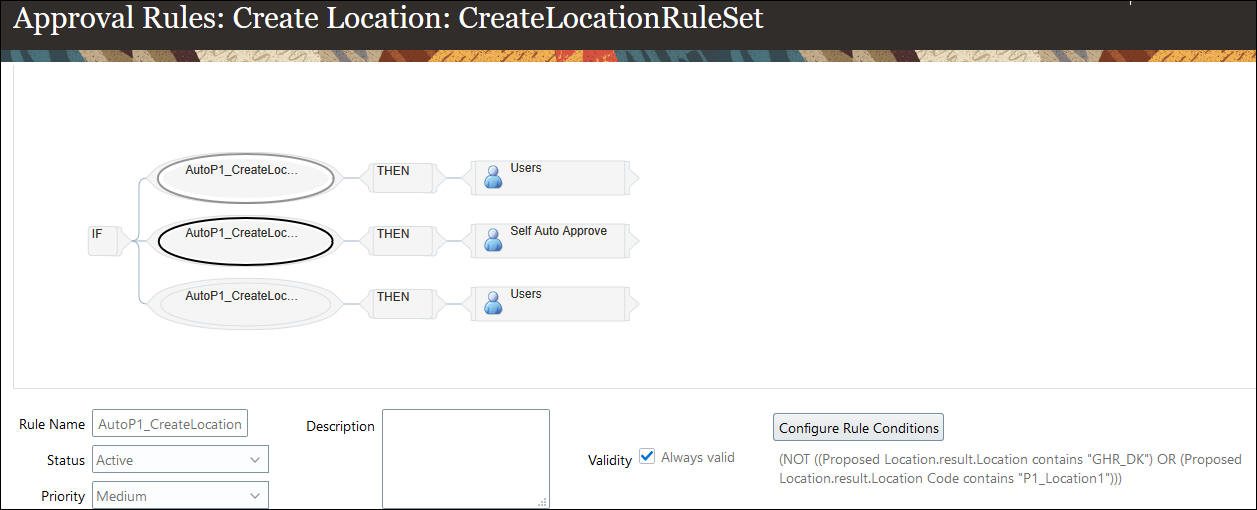This screenshot has height=510, width=1257.
Task: Click inside the Description text area
Action: tap(466, 459)
